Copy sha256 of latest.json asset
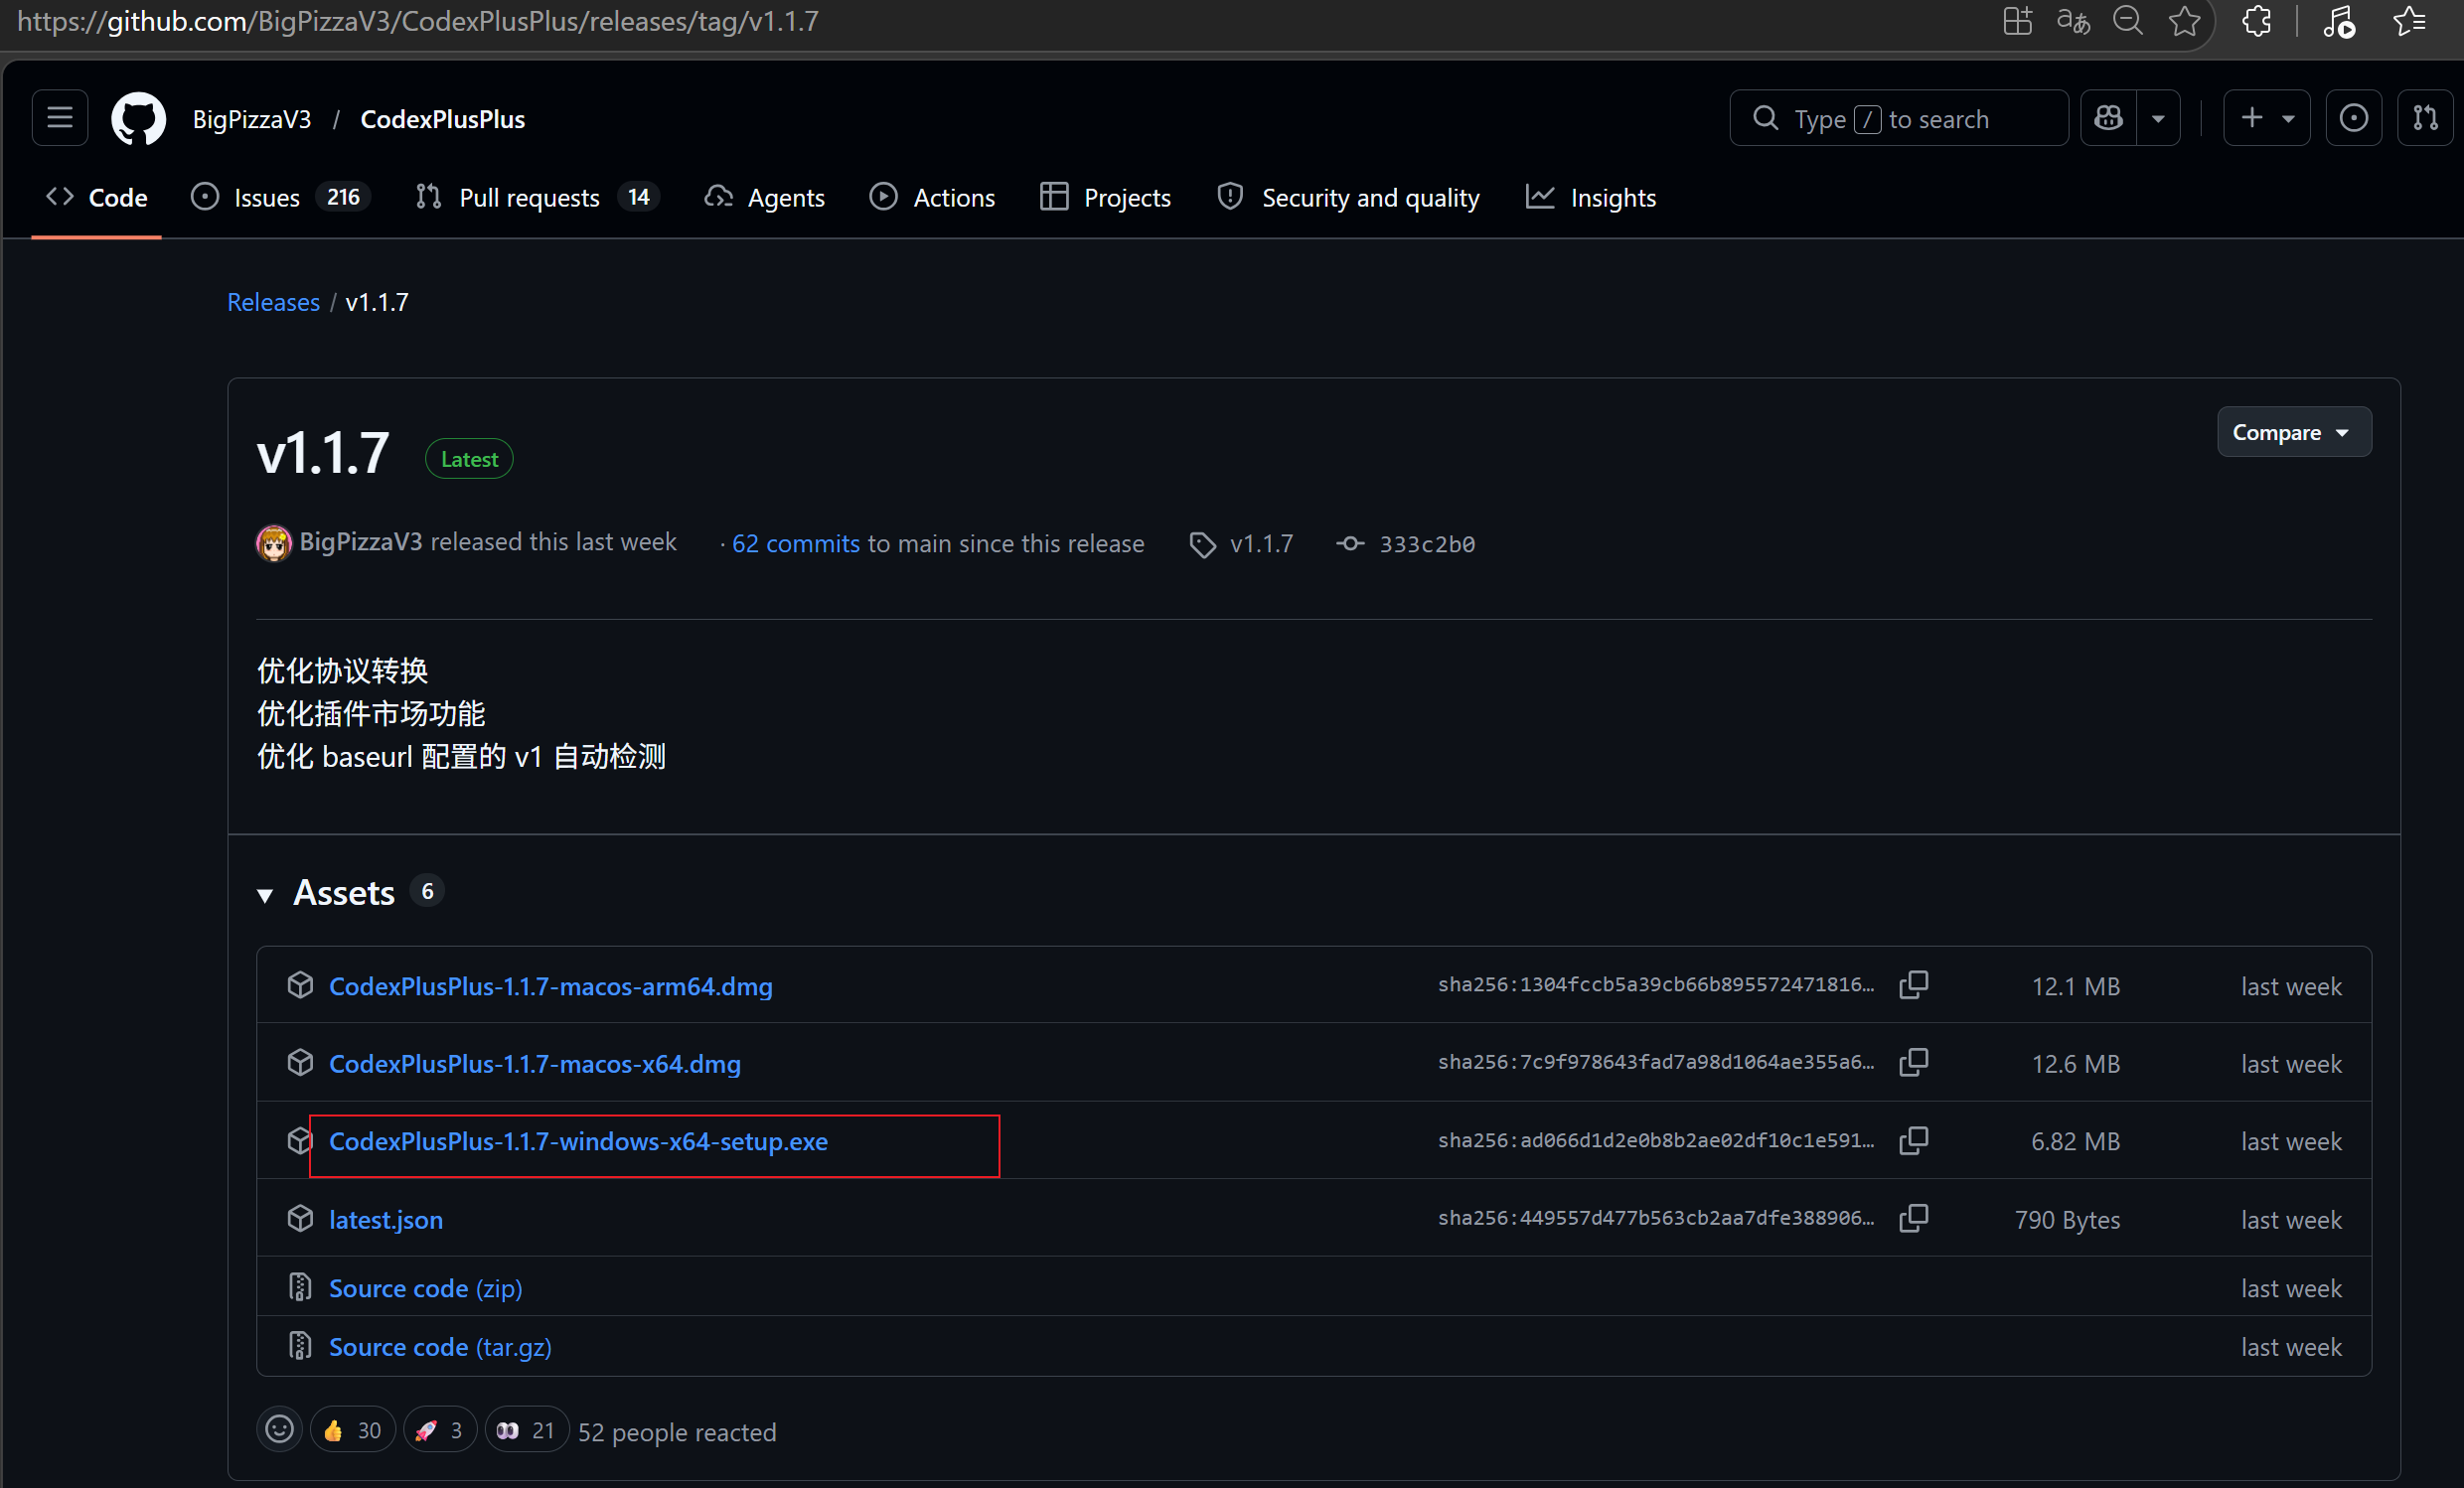 [1914, 1218]
